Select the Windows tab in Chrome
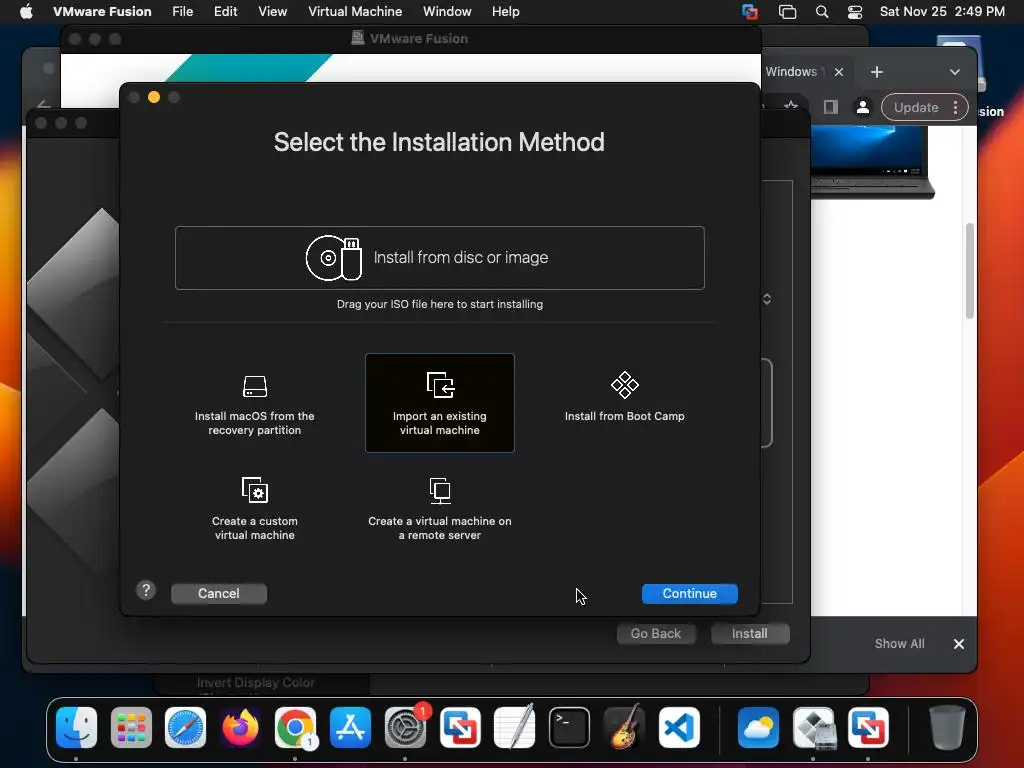This screenshot has width=1024, height=768. (x=791, y=72)
